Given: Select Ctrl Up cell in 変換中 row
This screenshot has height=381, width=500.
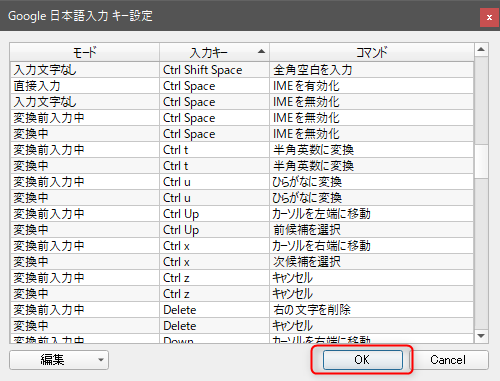Looking at the screenshot, I should click(214, 230).
